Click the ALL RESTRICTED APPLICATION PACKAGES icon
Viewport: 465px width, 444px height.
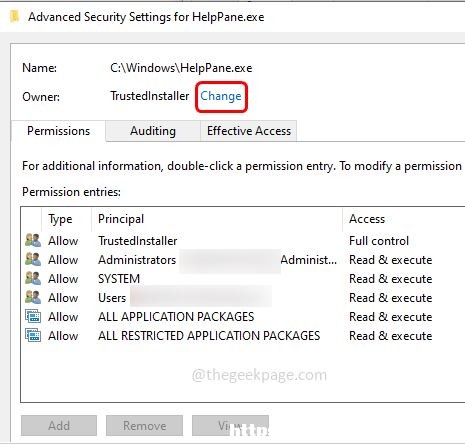33,335
